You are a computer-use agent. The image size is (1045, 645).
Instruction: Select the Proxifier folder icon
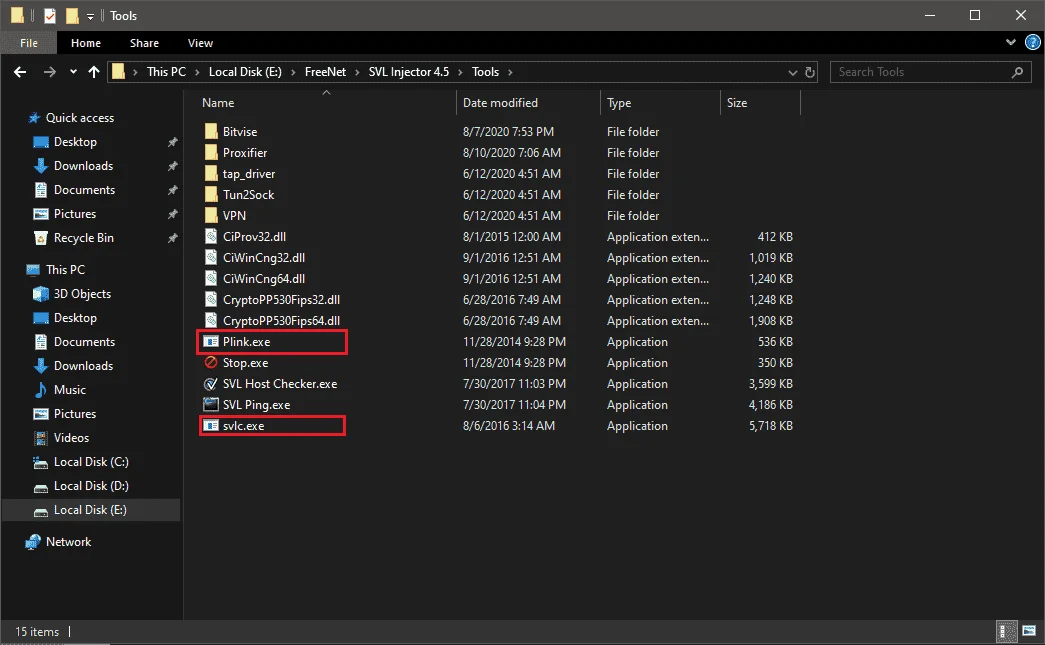click(x=211, y=153)
